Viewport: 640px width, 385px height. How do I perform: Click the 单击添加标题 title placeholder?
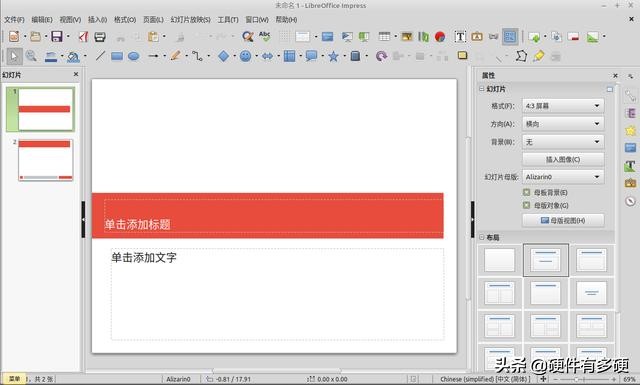tap(273, 216)
